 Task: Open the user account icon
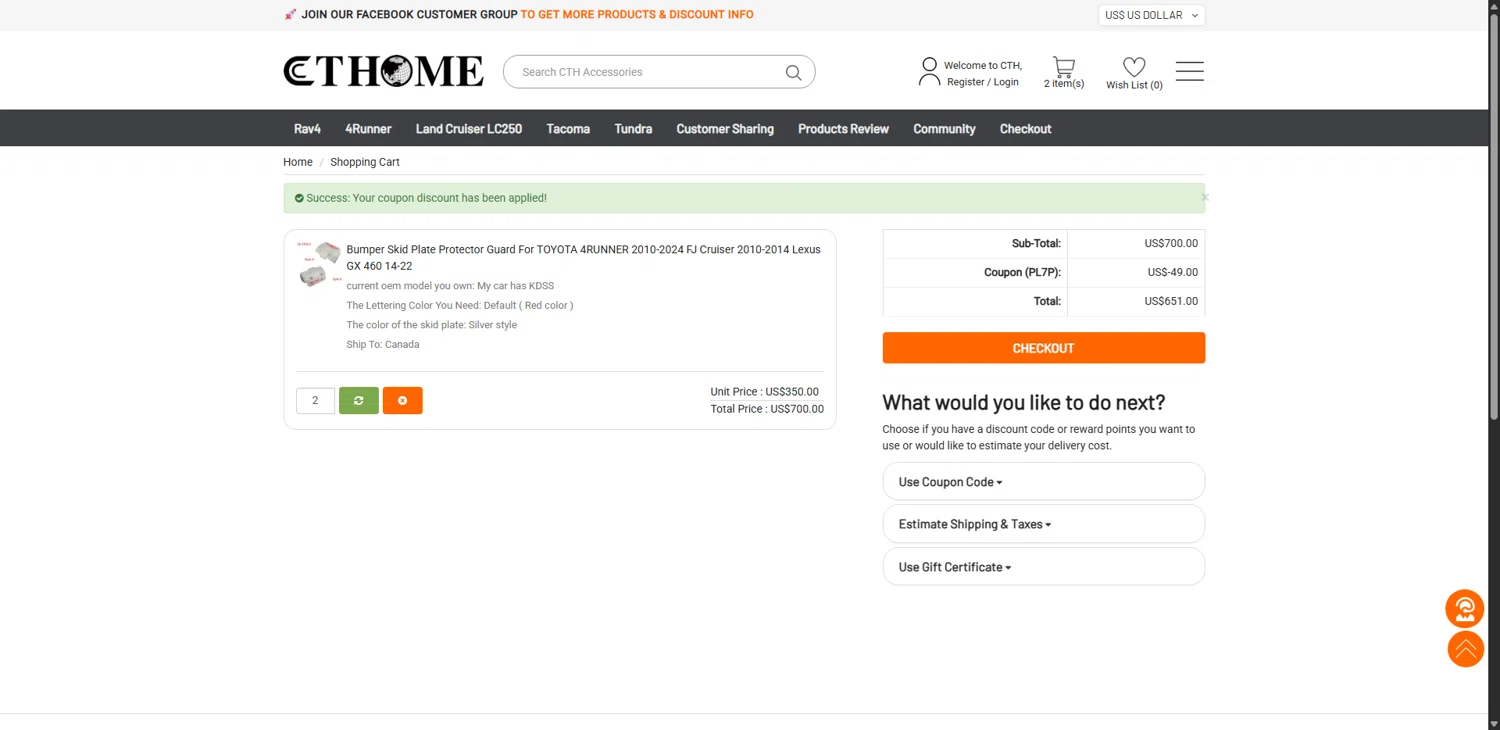click(x=929, y=71)
